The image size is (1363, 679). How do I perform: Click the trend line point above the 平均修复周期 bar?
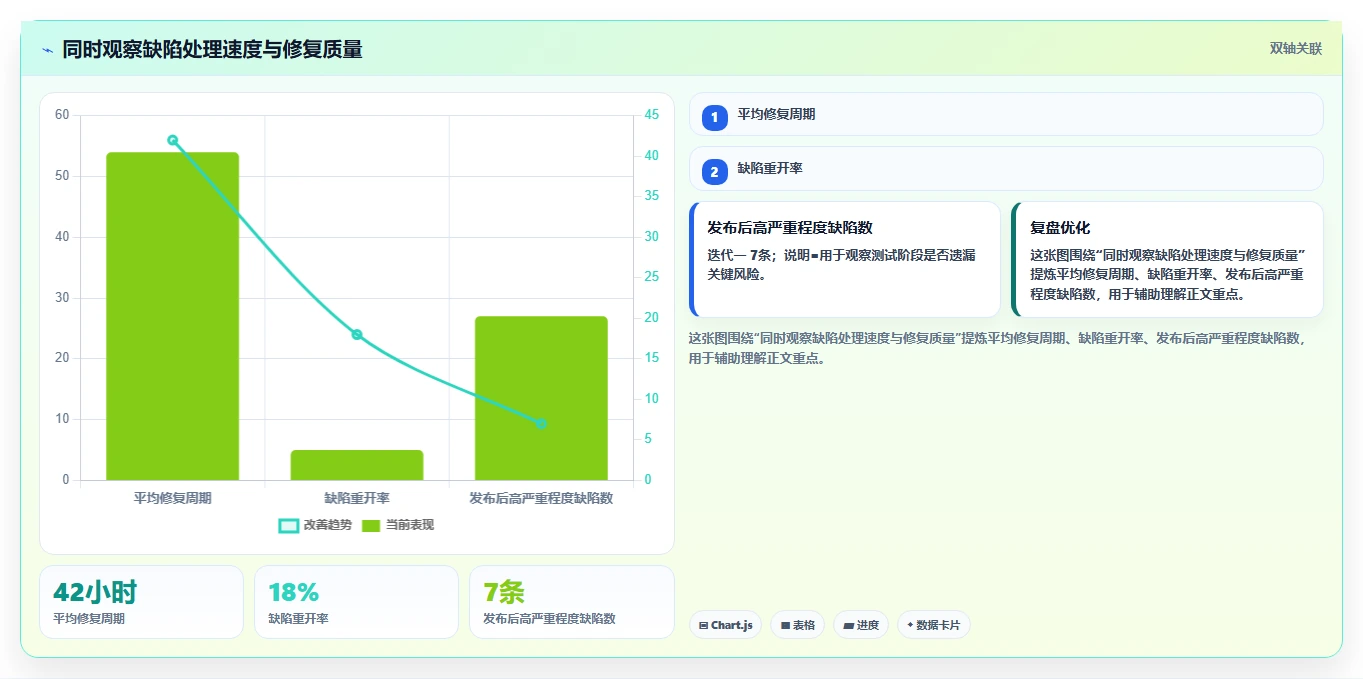[x=173, y=140]
